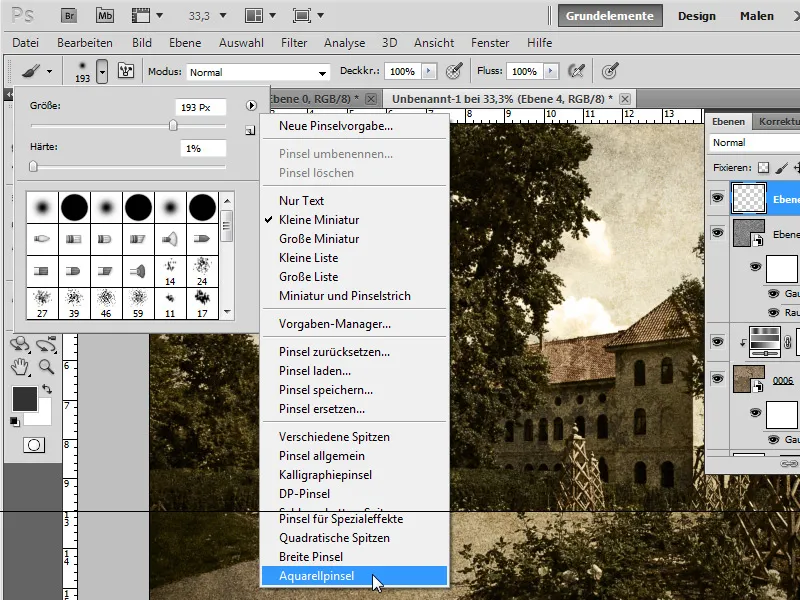Image resolution: width=800 pixels, height=600 pixels.
Task: Click the Größe size slider handle
Action: pos(173,125)
